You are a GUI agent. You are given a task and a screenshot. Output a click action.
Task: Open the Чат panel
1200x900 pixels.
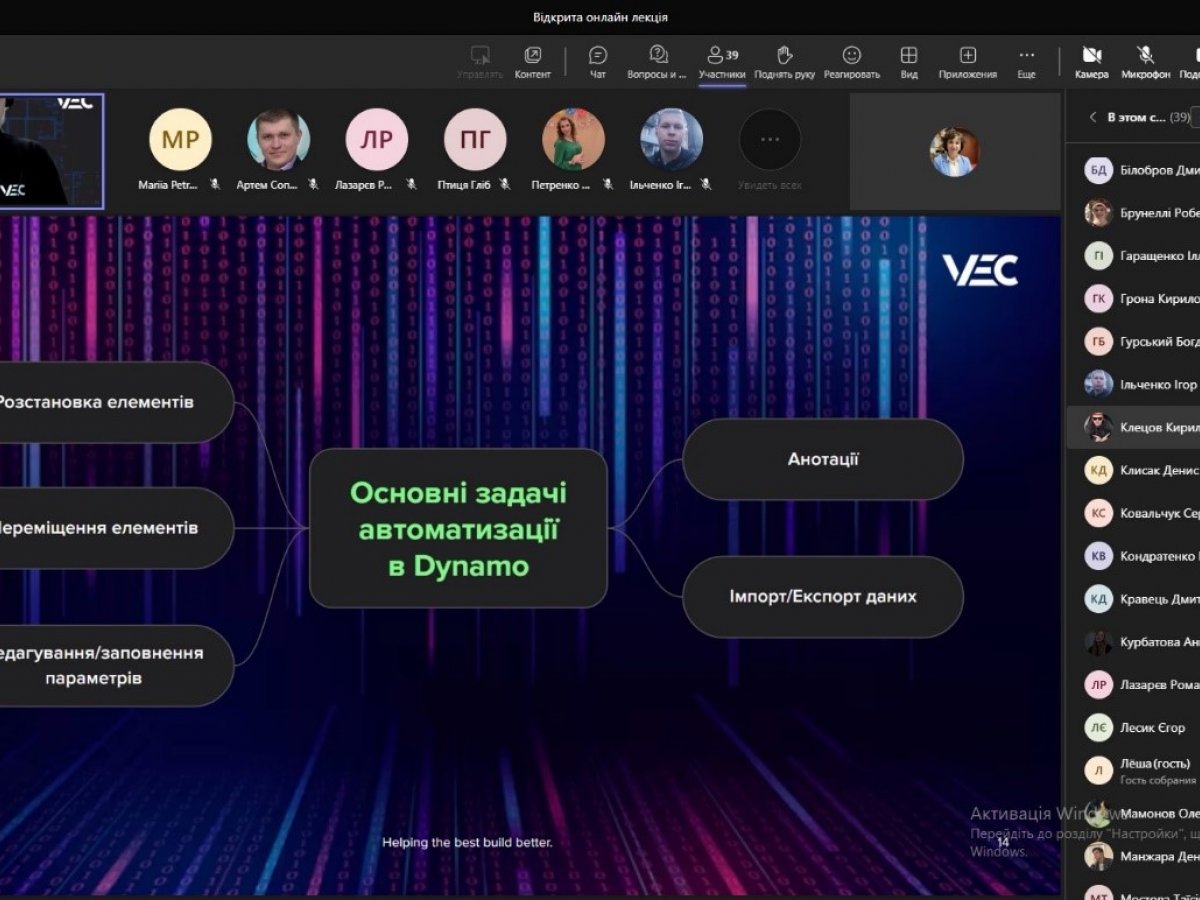point(598,62)
